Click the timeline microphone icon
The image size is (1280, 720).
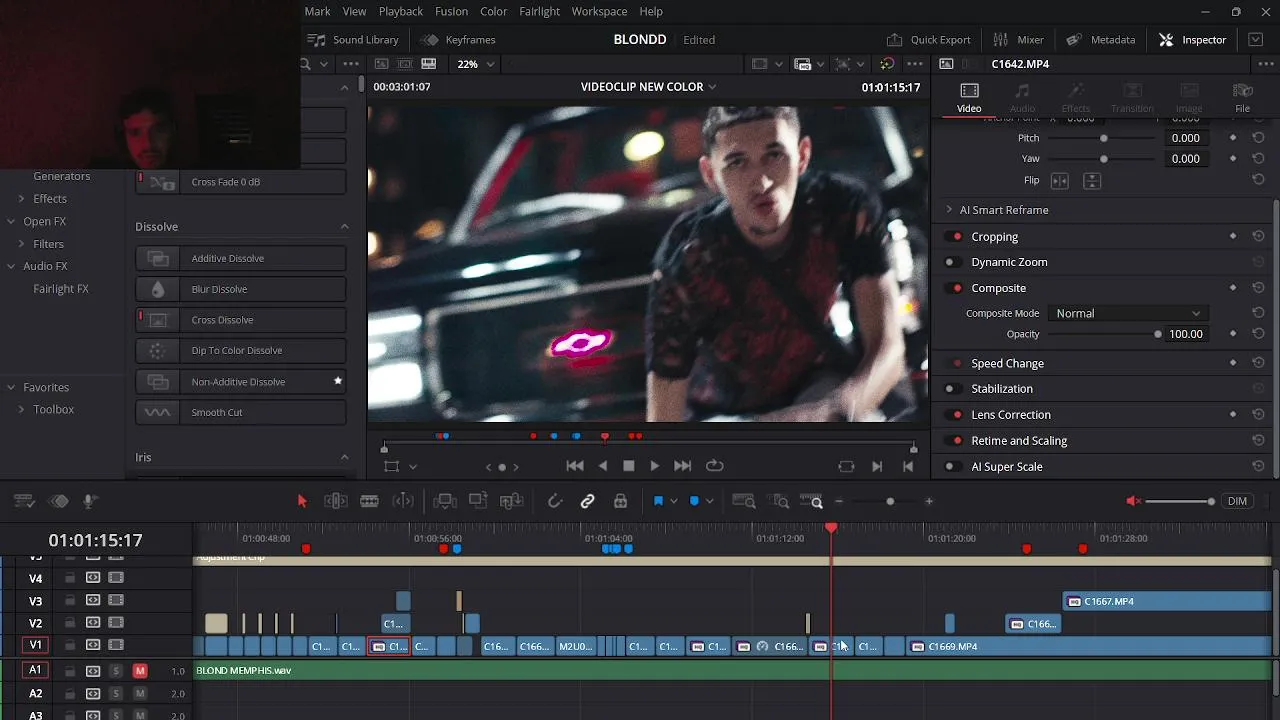point(90,501)
